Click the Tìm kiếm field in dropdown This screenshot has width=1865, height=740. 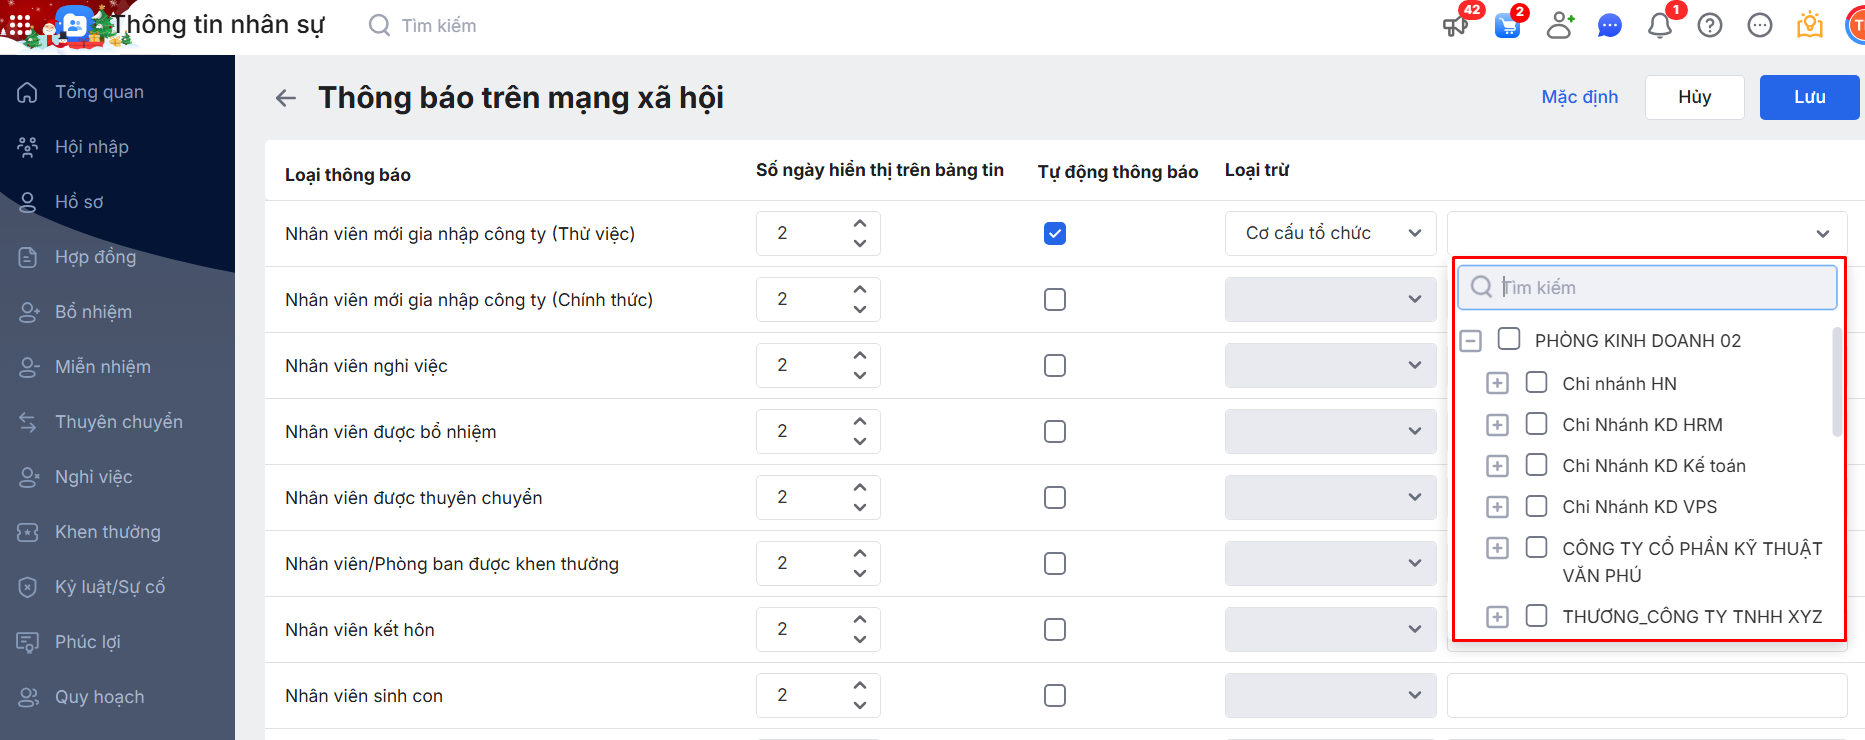pyautogui.click(x=1660, y=288)
